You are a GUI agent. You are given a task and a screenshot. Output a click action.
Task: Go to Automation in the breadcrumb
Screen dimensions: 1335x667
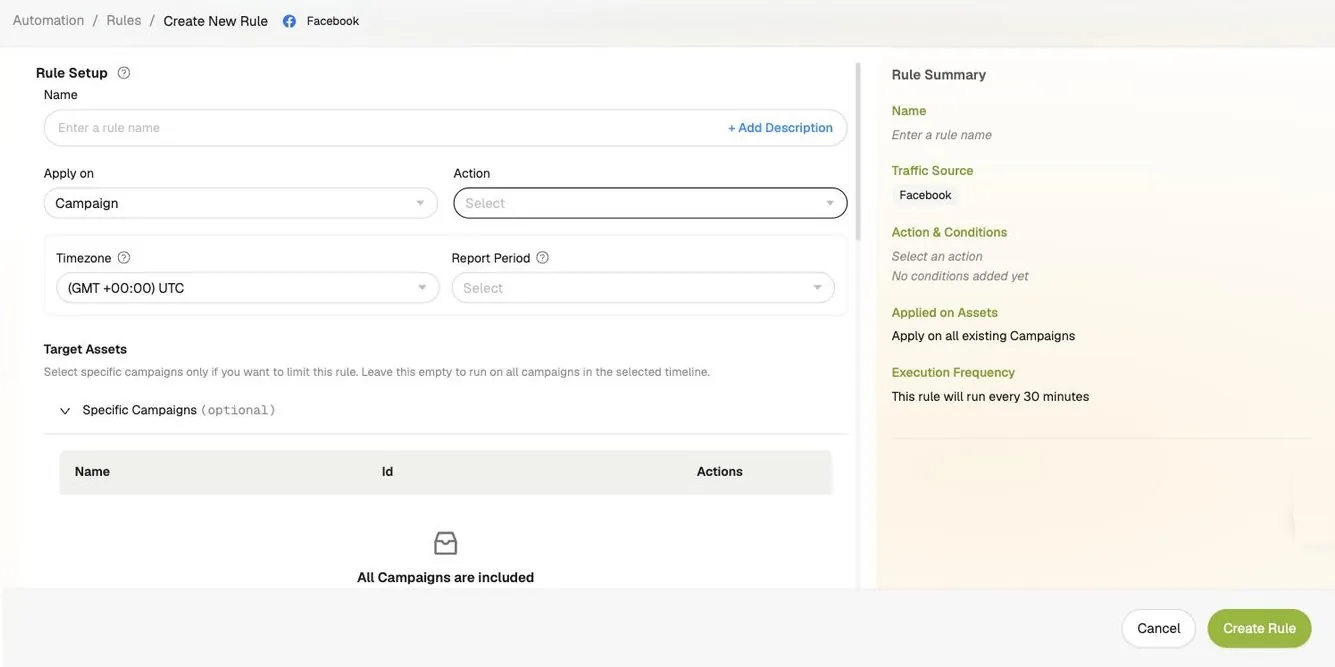(48, 20)
